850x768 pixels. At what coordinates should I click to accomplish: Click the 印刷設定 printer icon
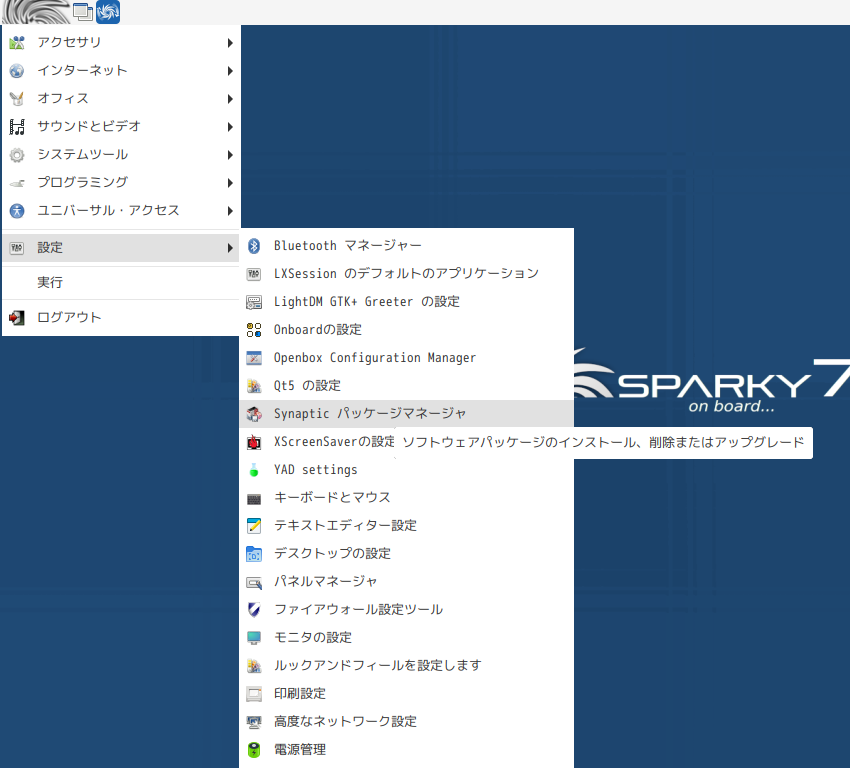[254, 694]
